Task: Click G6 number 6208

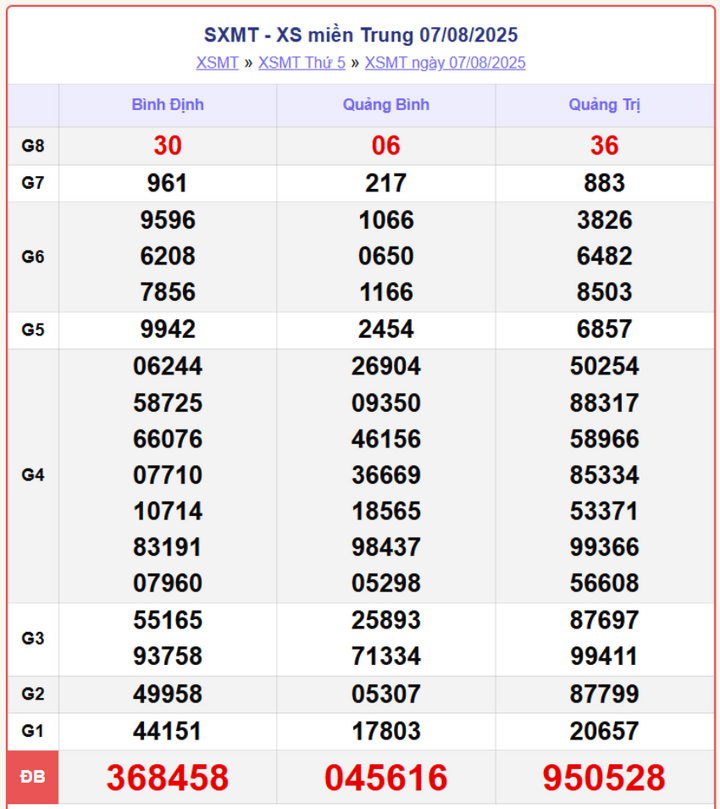Action: click(168, 256)
